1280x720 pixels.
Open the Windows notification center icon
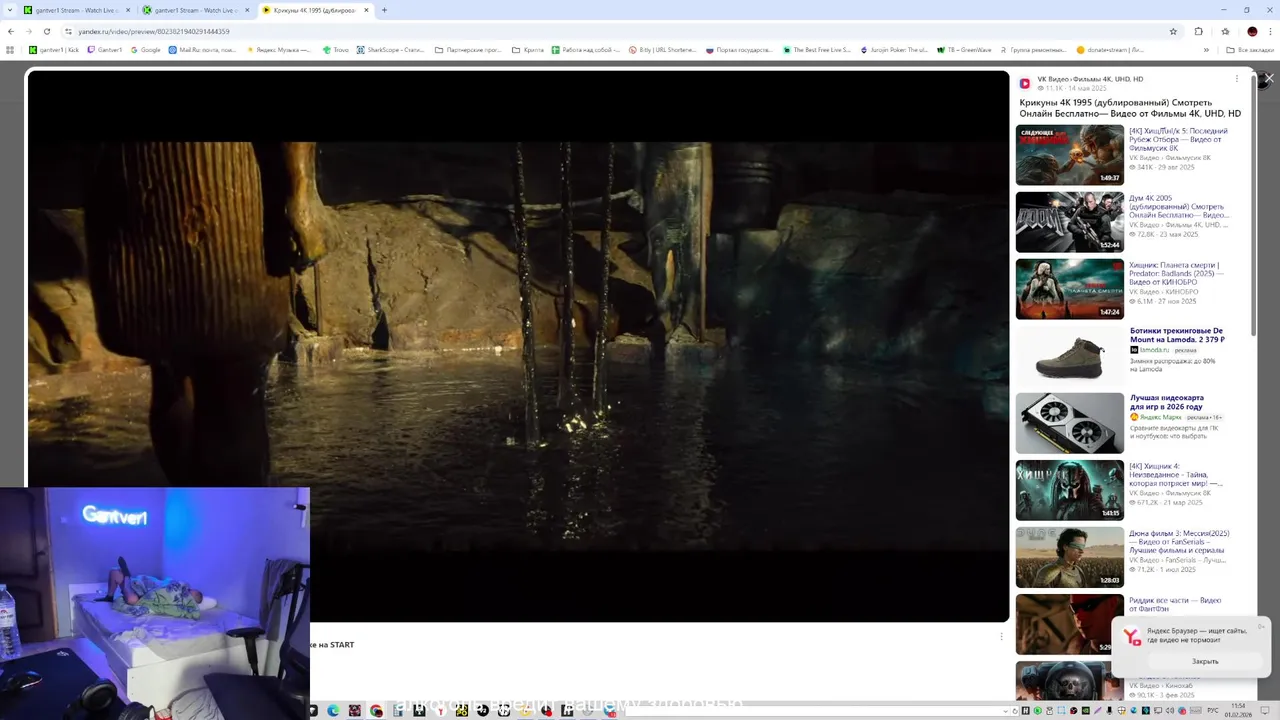click(x=1267, y=711)
